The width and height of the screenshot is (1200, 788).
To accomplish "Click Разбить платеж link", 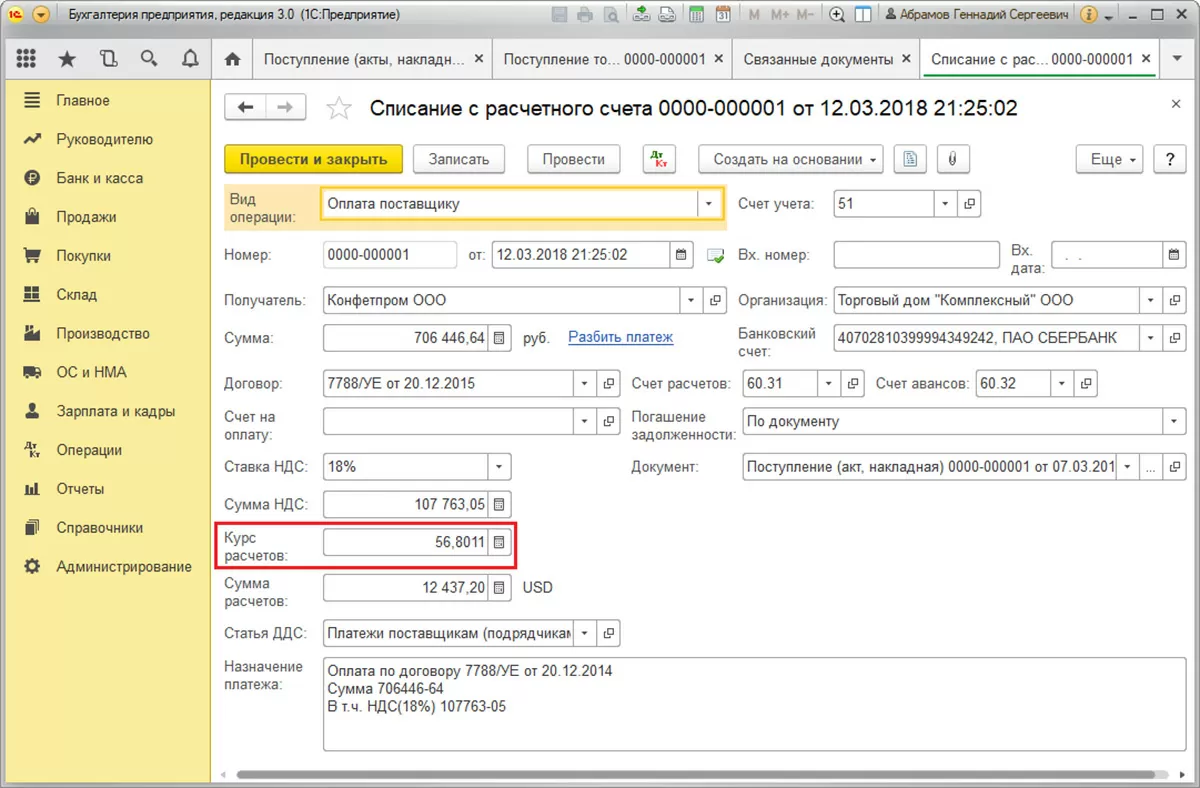I will 620,337.
